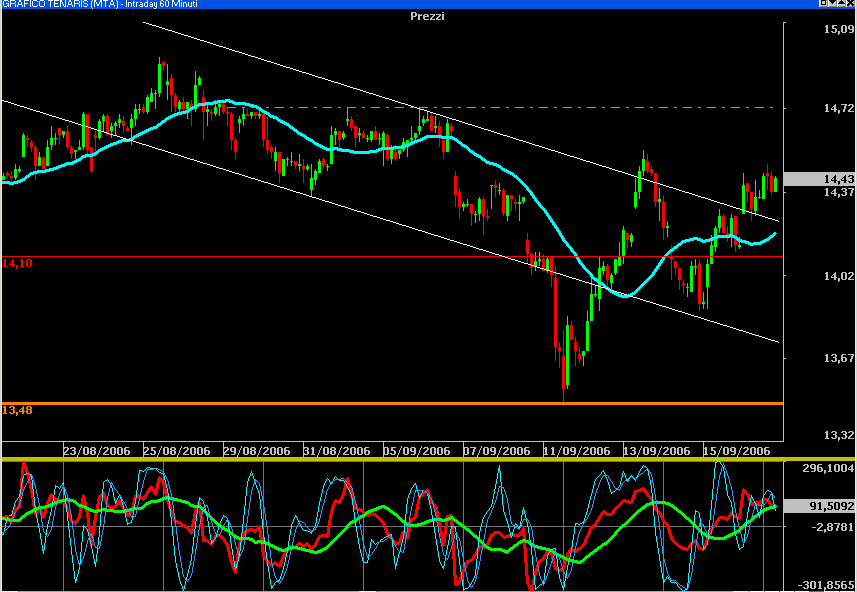Viewport: 857px width, 592px height.
Task: Close the Tenaris chart window
Action: [850, 3]
